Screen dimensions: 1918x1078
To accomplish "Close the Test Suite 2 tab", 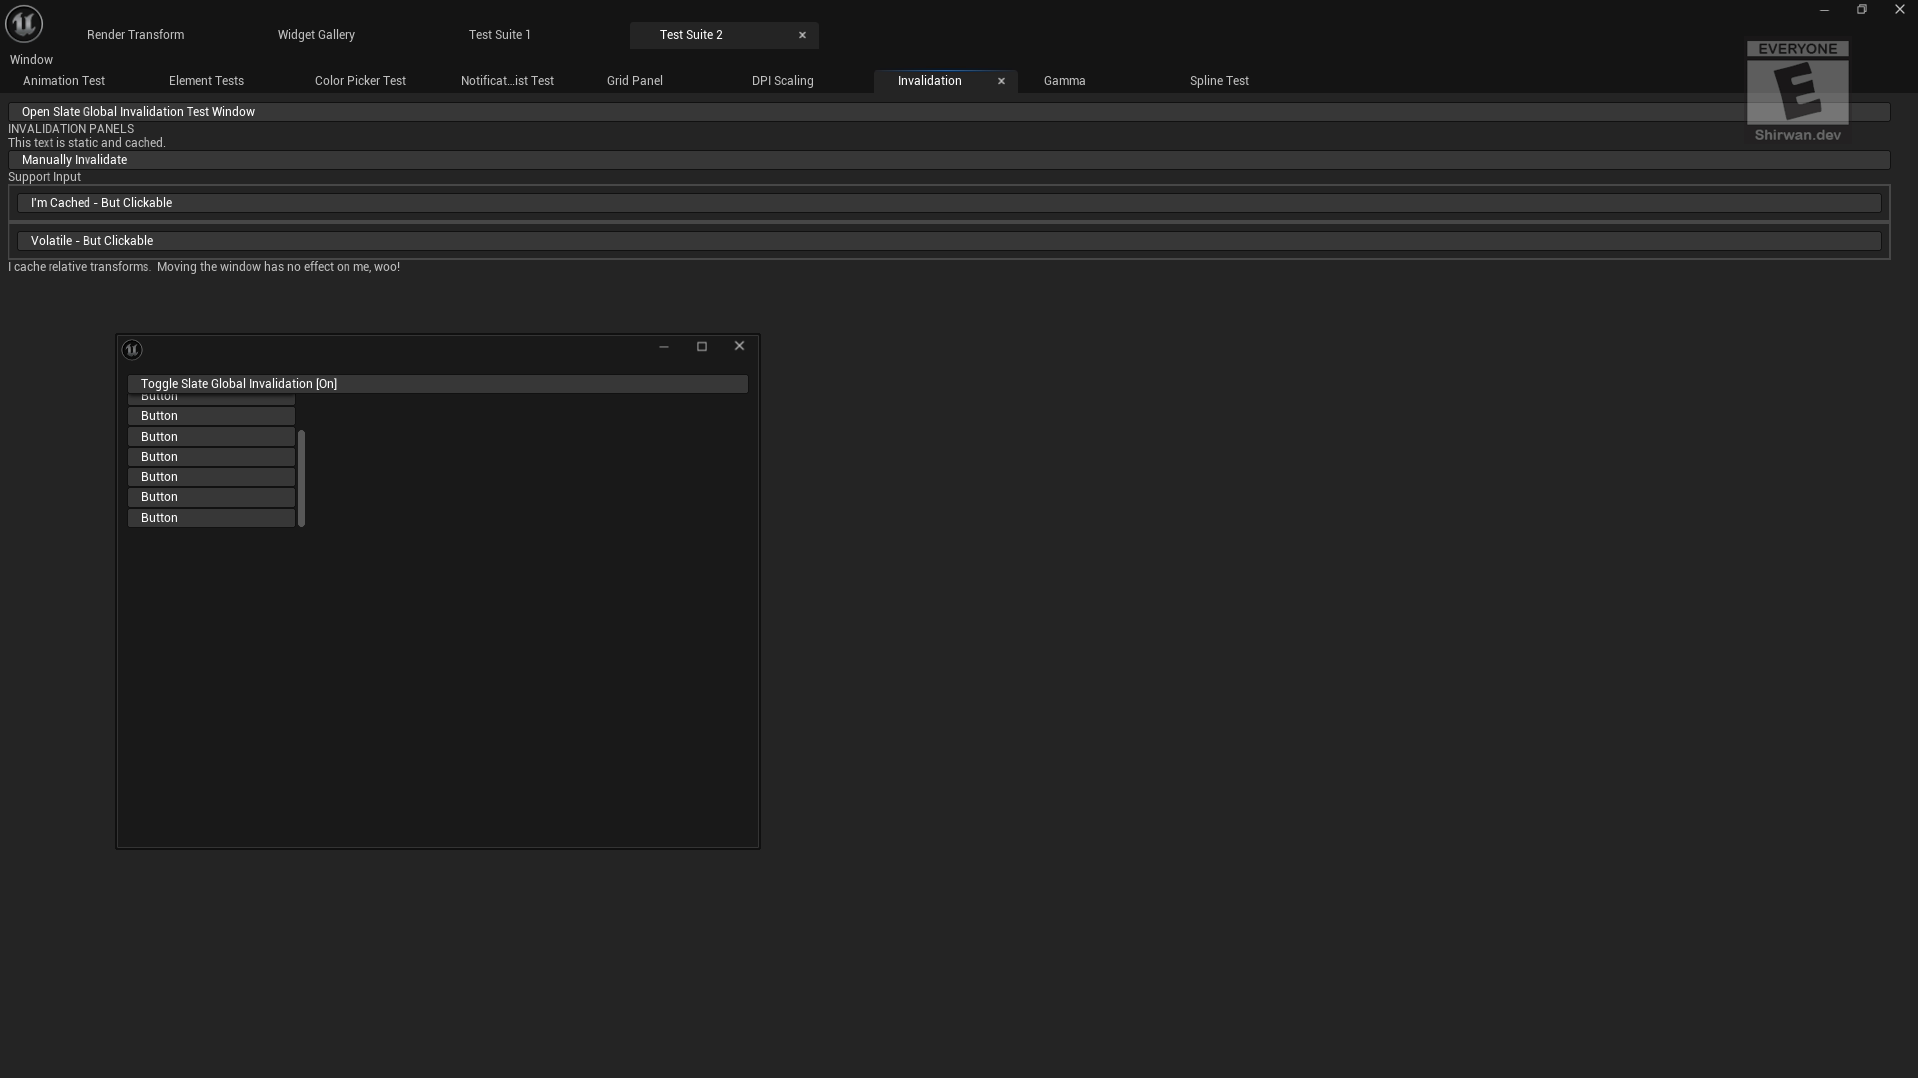I will pos(802,35).
